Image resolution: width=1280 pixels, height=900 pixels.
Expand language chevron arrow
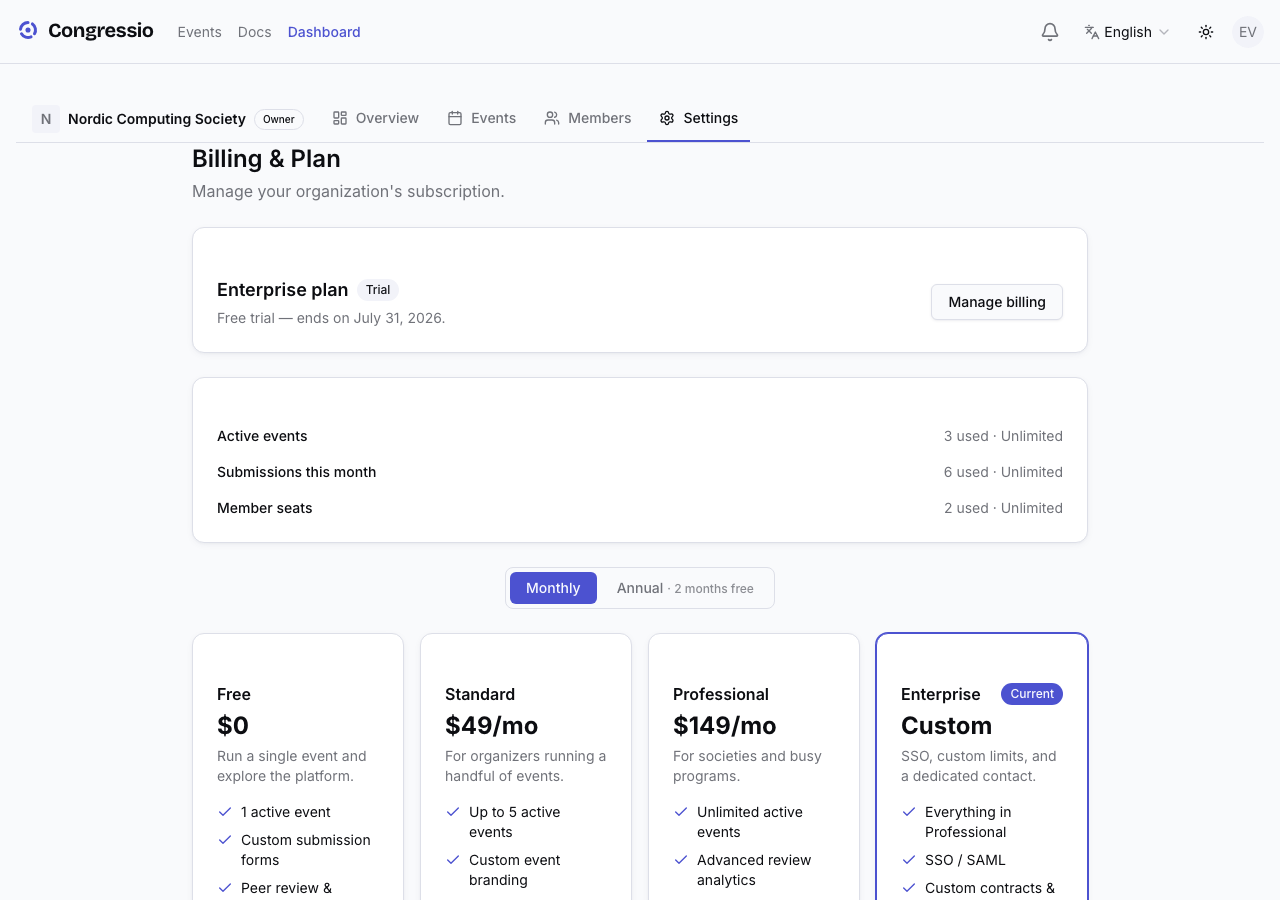1164,32
